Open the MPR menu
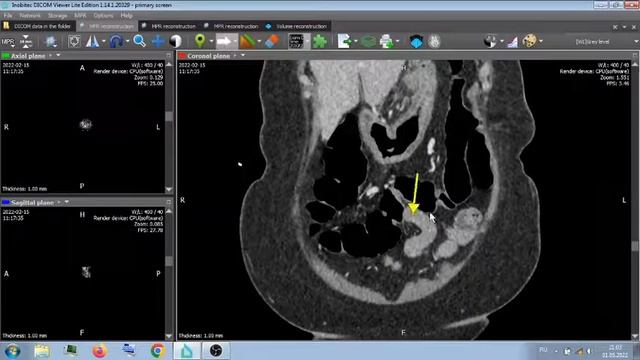Screen dimensions: 640x360 click(x=80, y=16)
